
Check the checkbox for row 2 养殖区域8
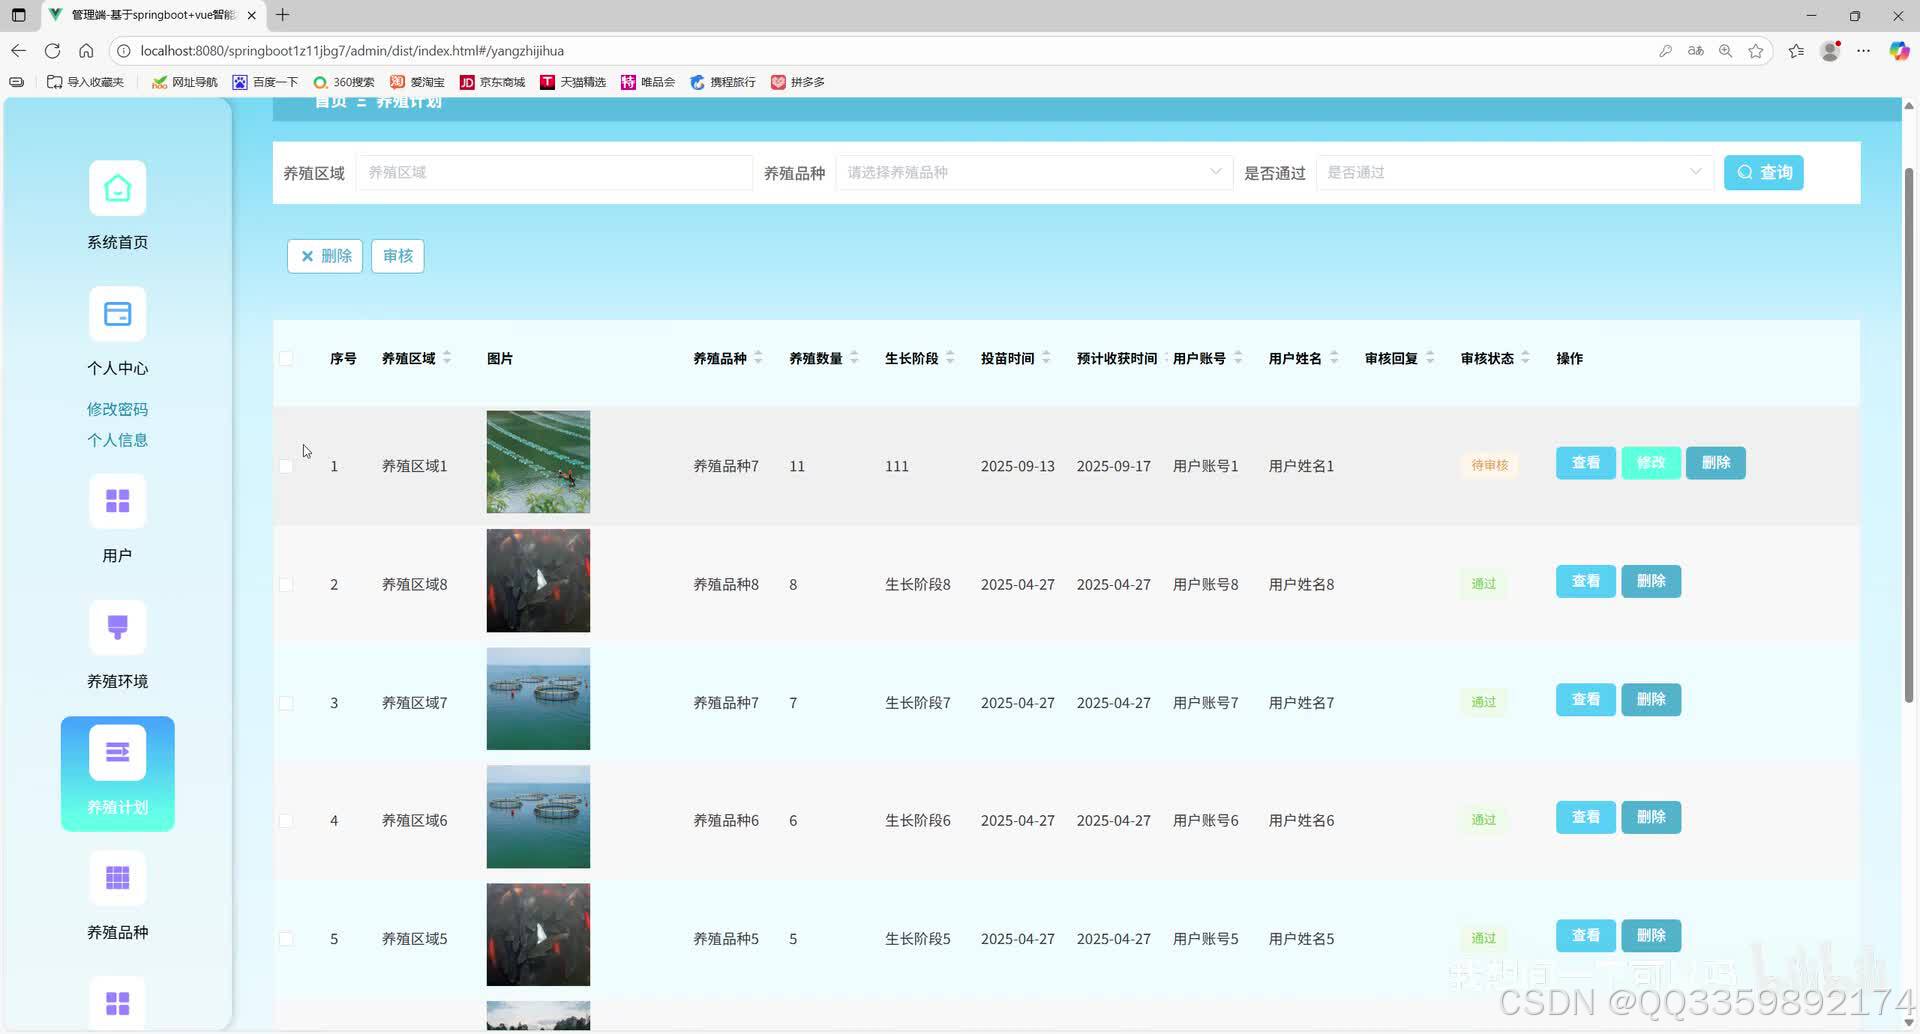coord(287,584)
